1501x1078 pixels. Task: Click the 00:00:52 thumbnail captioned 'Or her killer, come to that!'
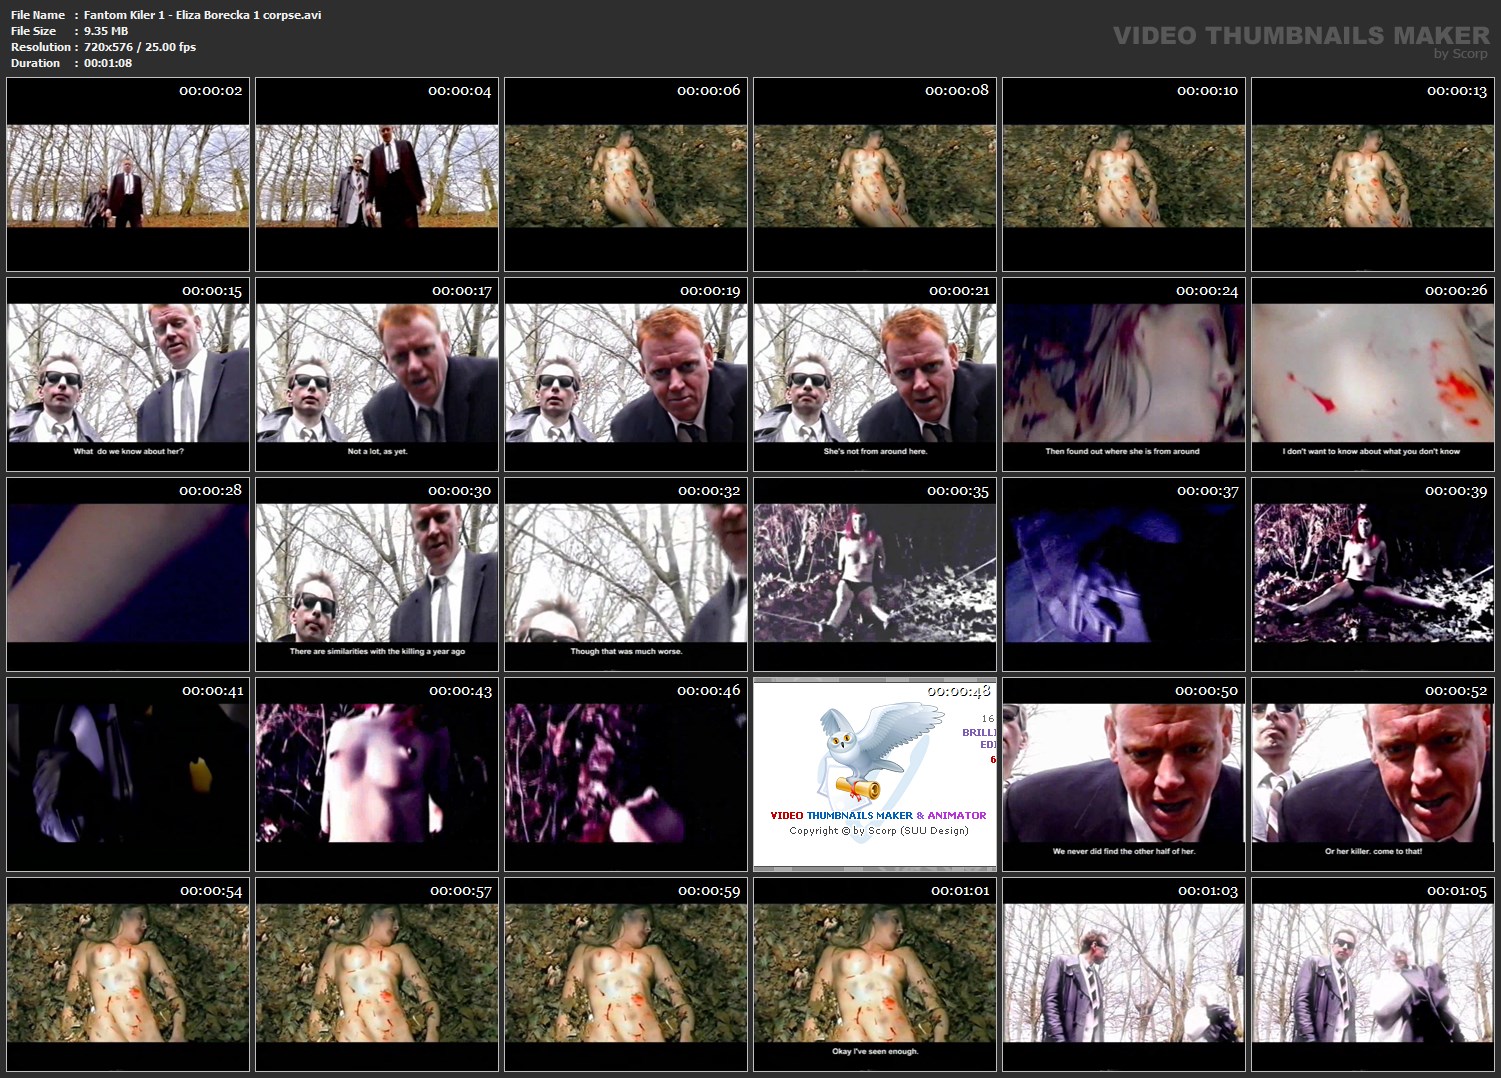point(1373,775)
